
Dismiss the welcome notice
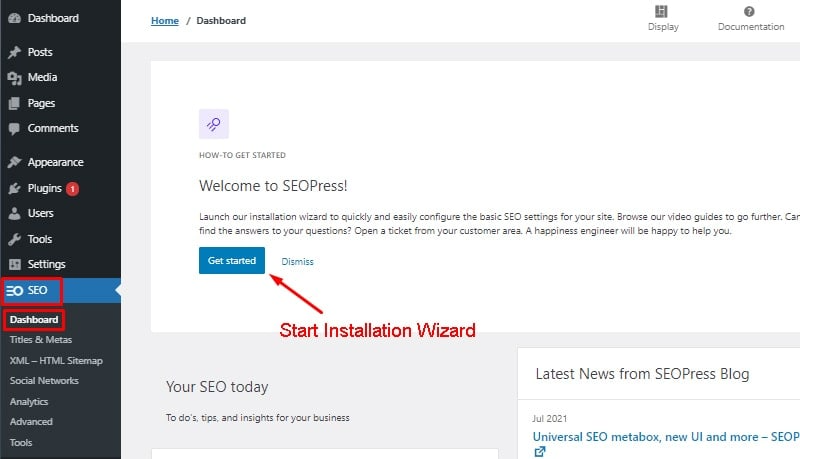(x=297, y=262)
